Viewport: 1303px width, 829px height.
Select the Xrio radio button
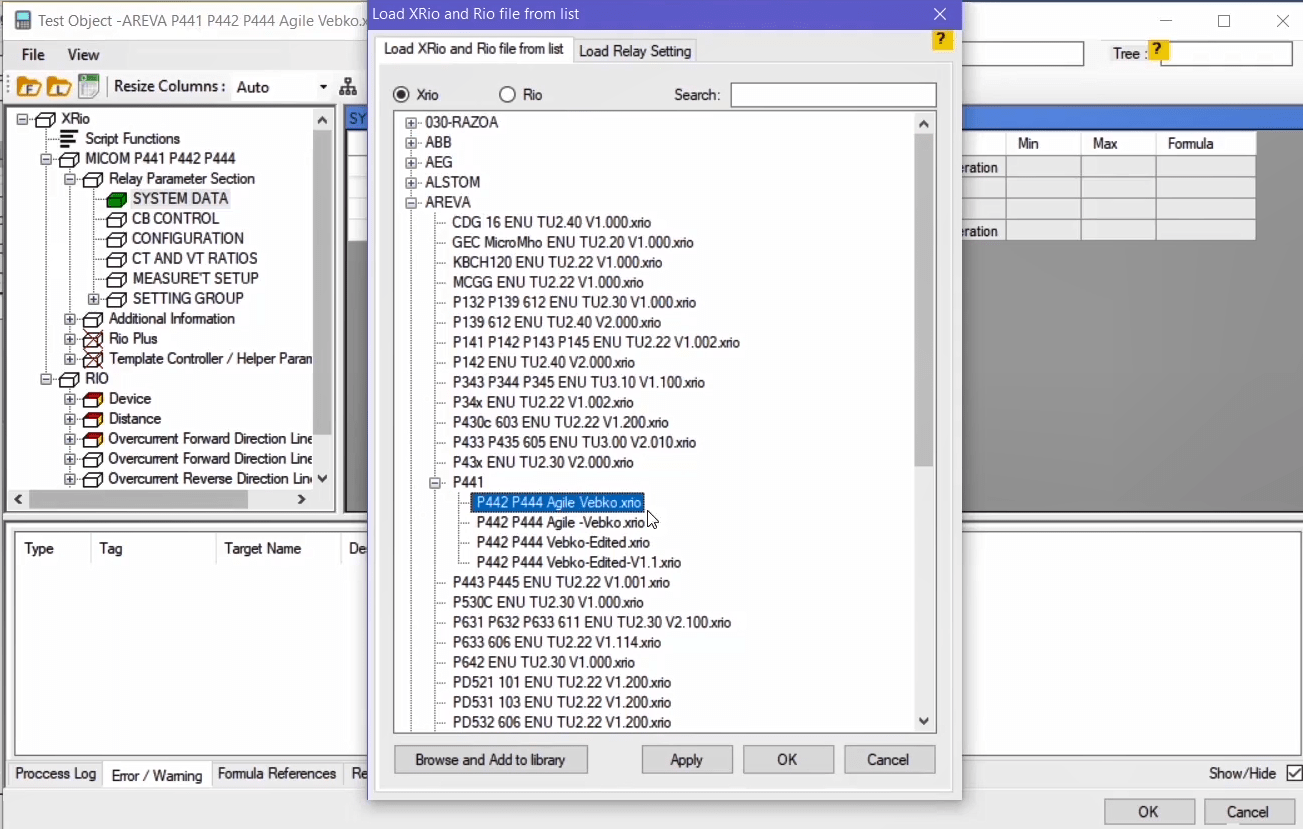(x=402, y=95)
